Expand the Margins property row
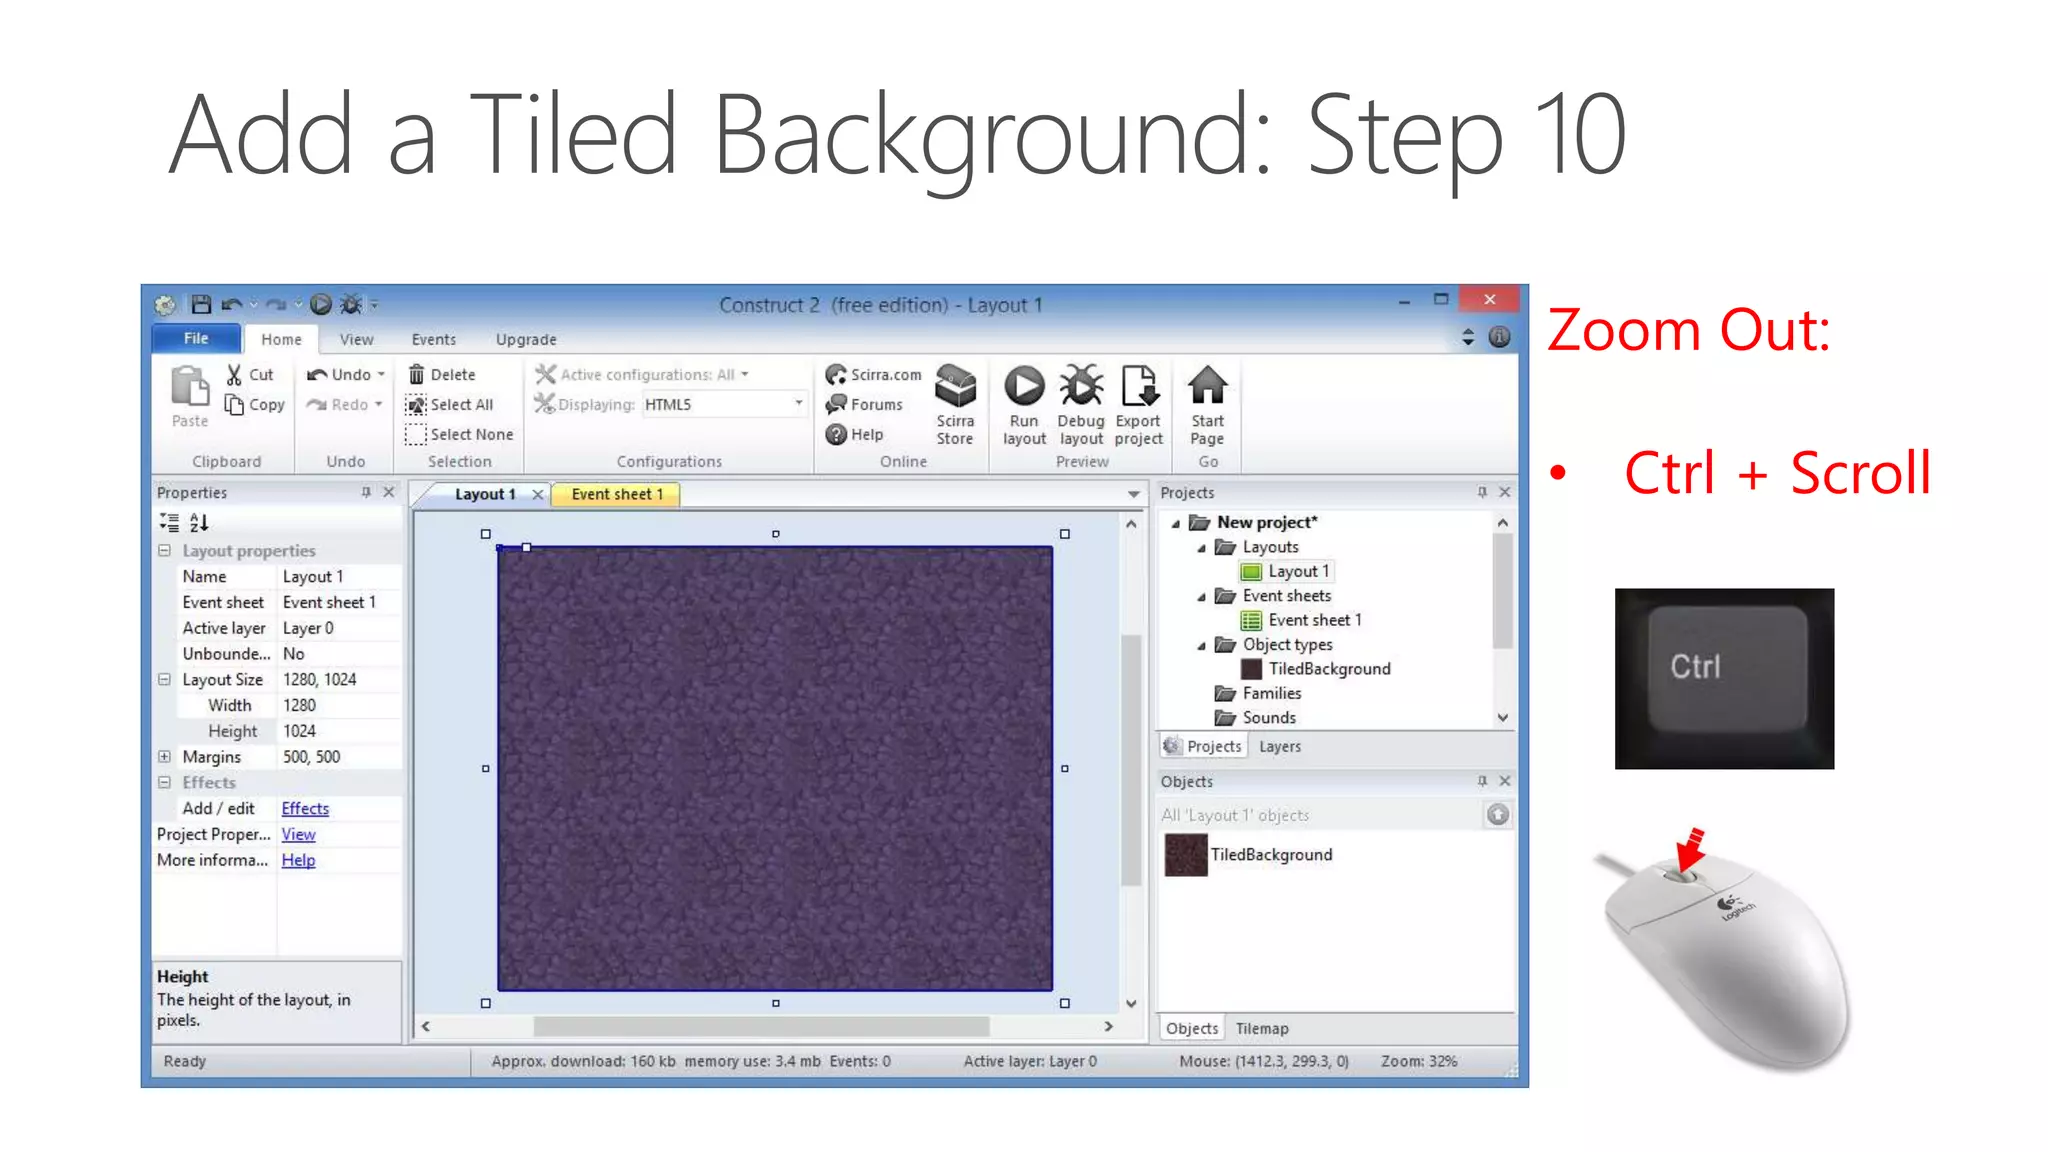 (165, 757)
